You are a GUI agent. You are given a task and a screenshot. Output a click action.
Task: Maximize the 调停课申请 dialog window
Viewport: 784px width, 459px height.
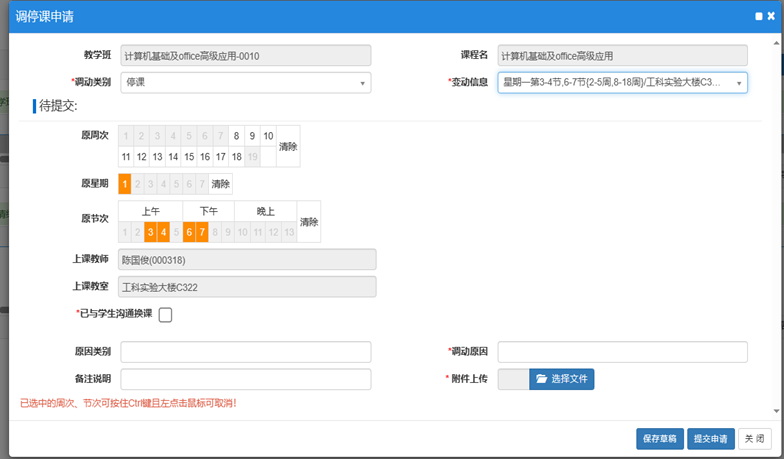point(759,17)
